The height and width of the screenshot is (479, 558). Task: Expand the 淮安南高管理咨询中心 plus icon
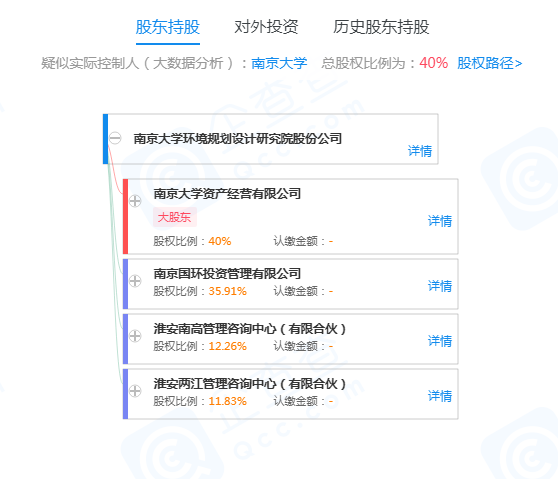pyautogui.click(x=135, y=336)
